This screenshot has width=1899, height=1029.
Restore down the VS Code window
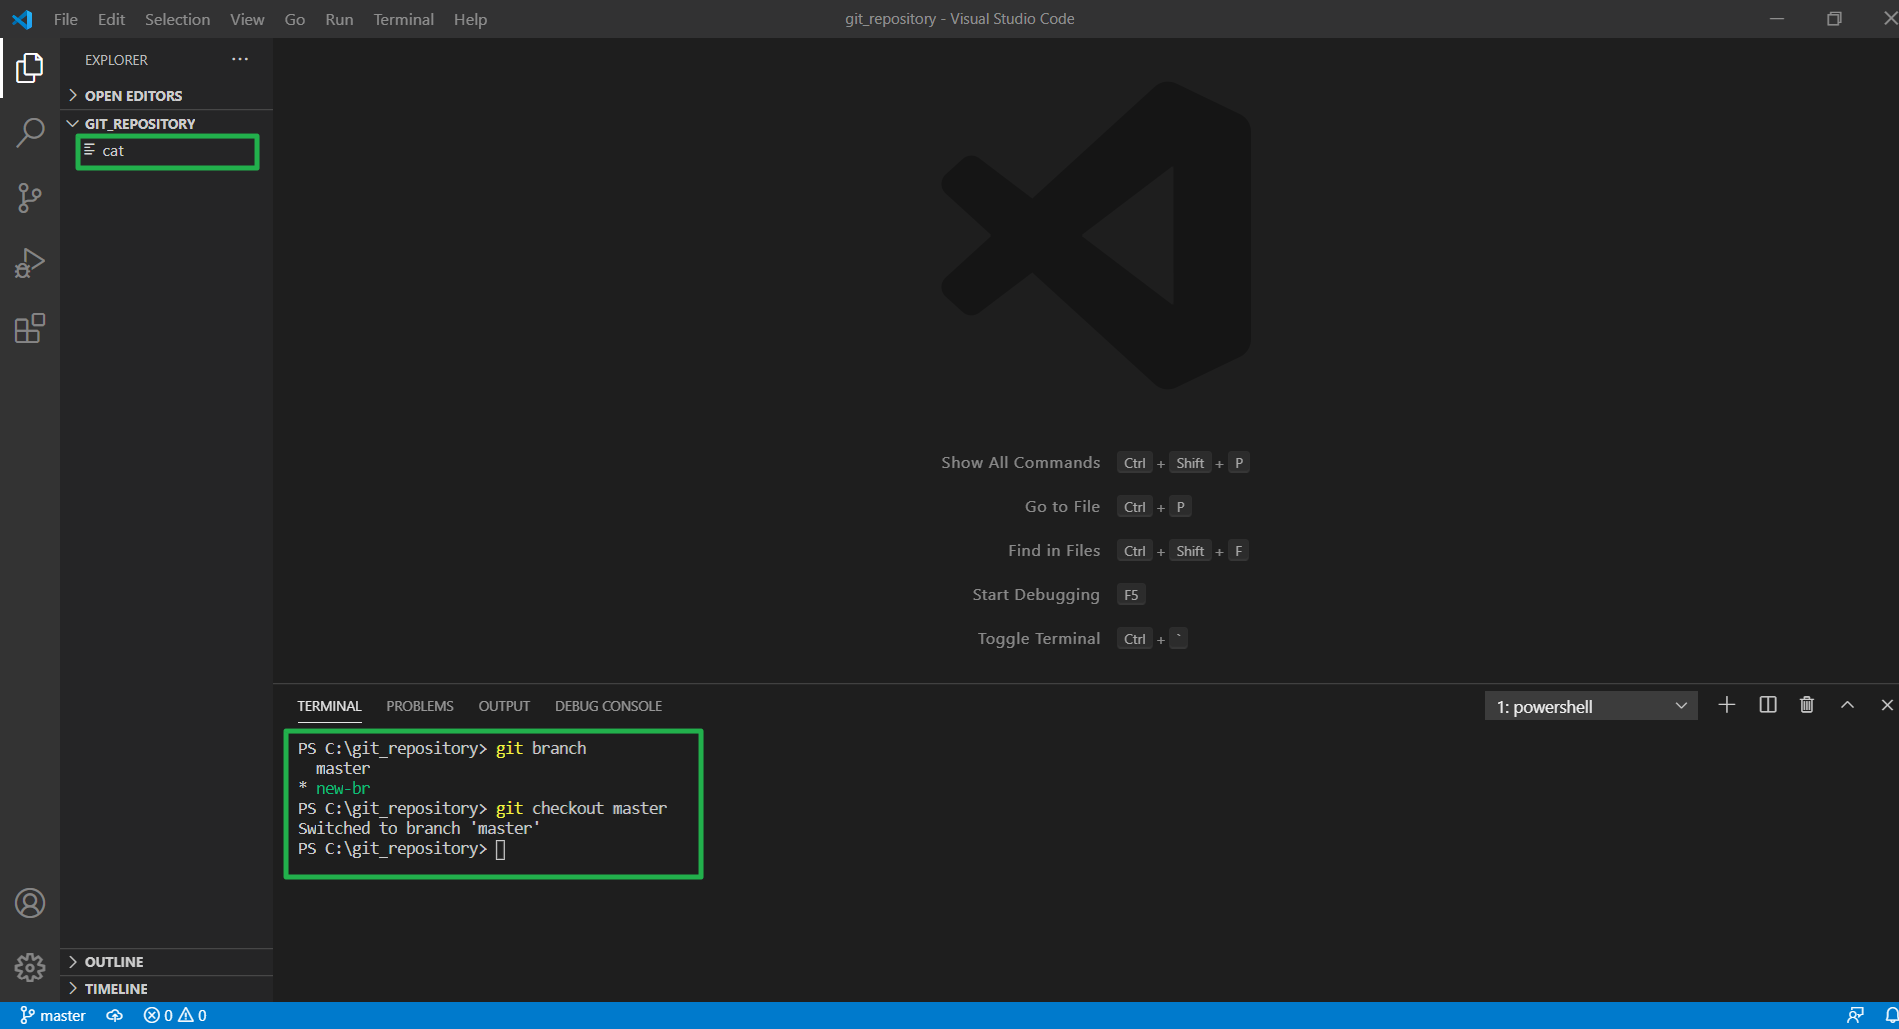(x=1834, y=19)
